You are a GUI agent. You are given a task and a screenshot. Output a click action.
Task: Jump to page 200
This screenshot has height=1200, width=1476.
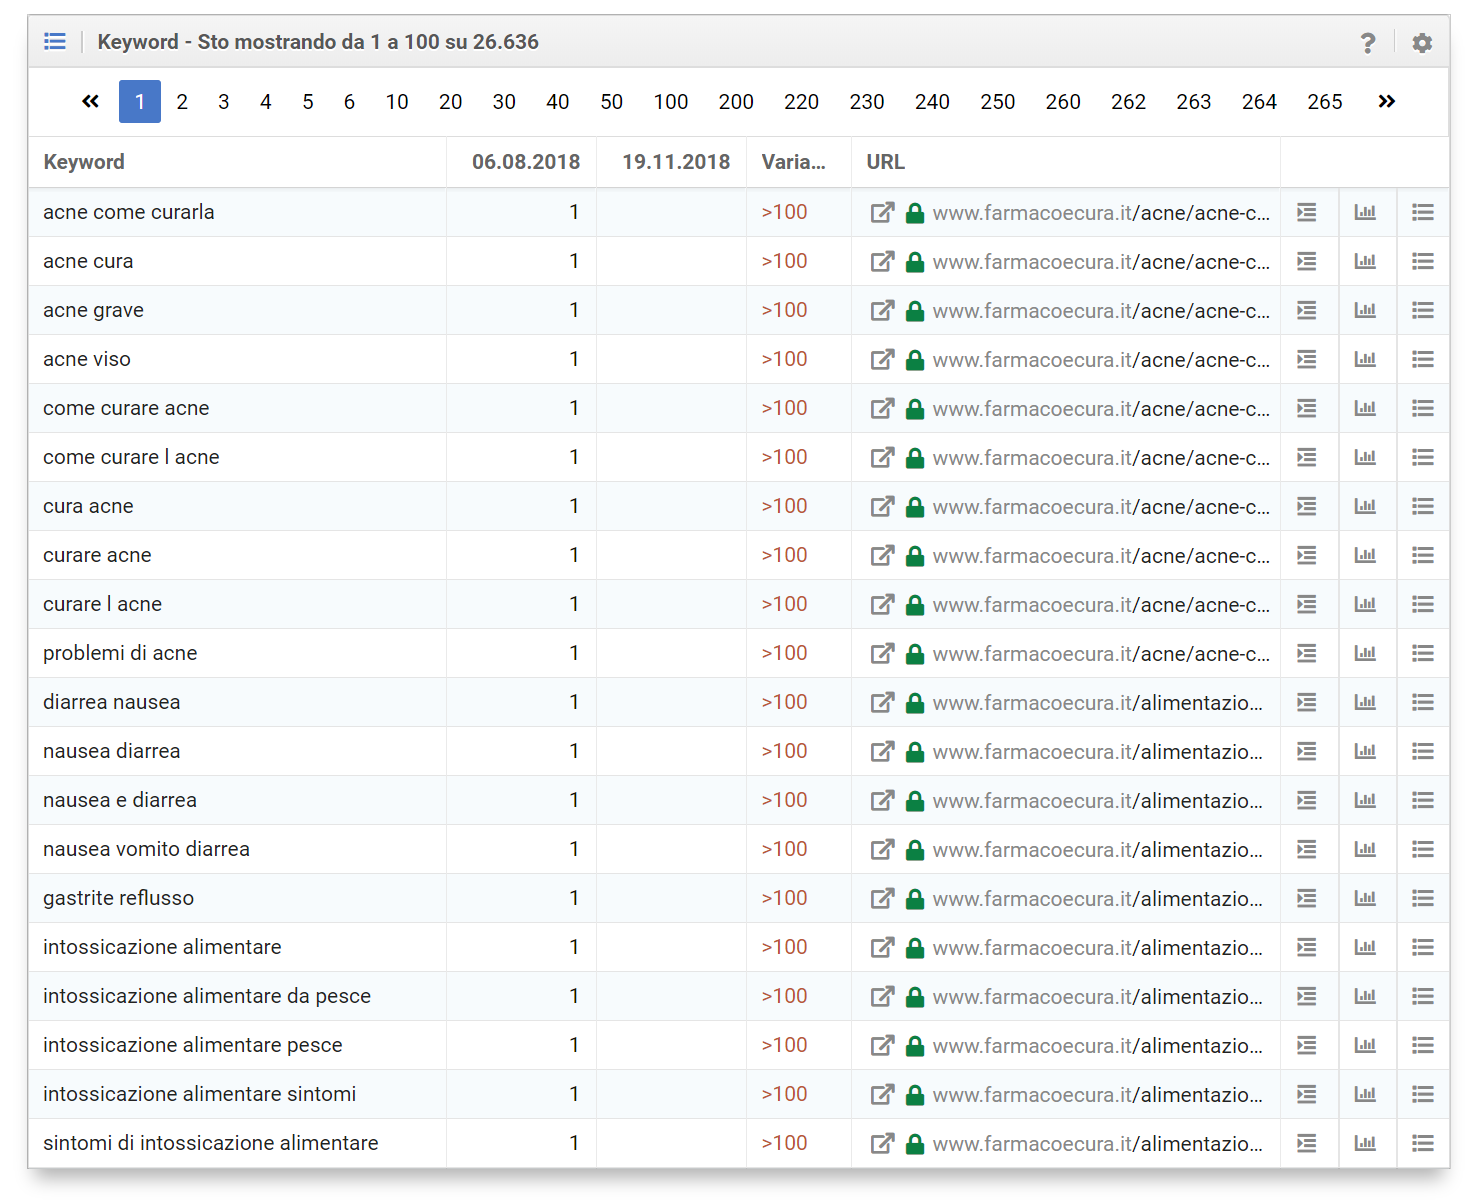pos(736,101)
